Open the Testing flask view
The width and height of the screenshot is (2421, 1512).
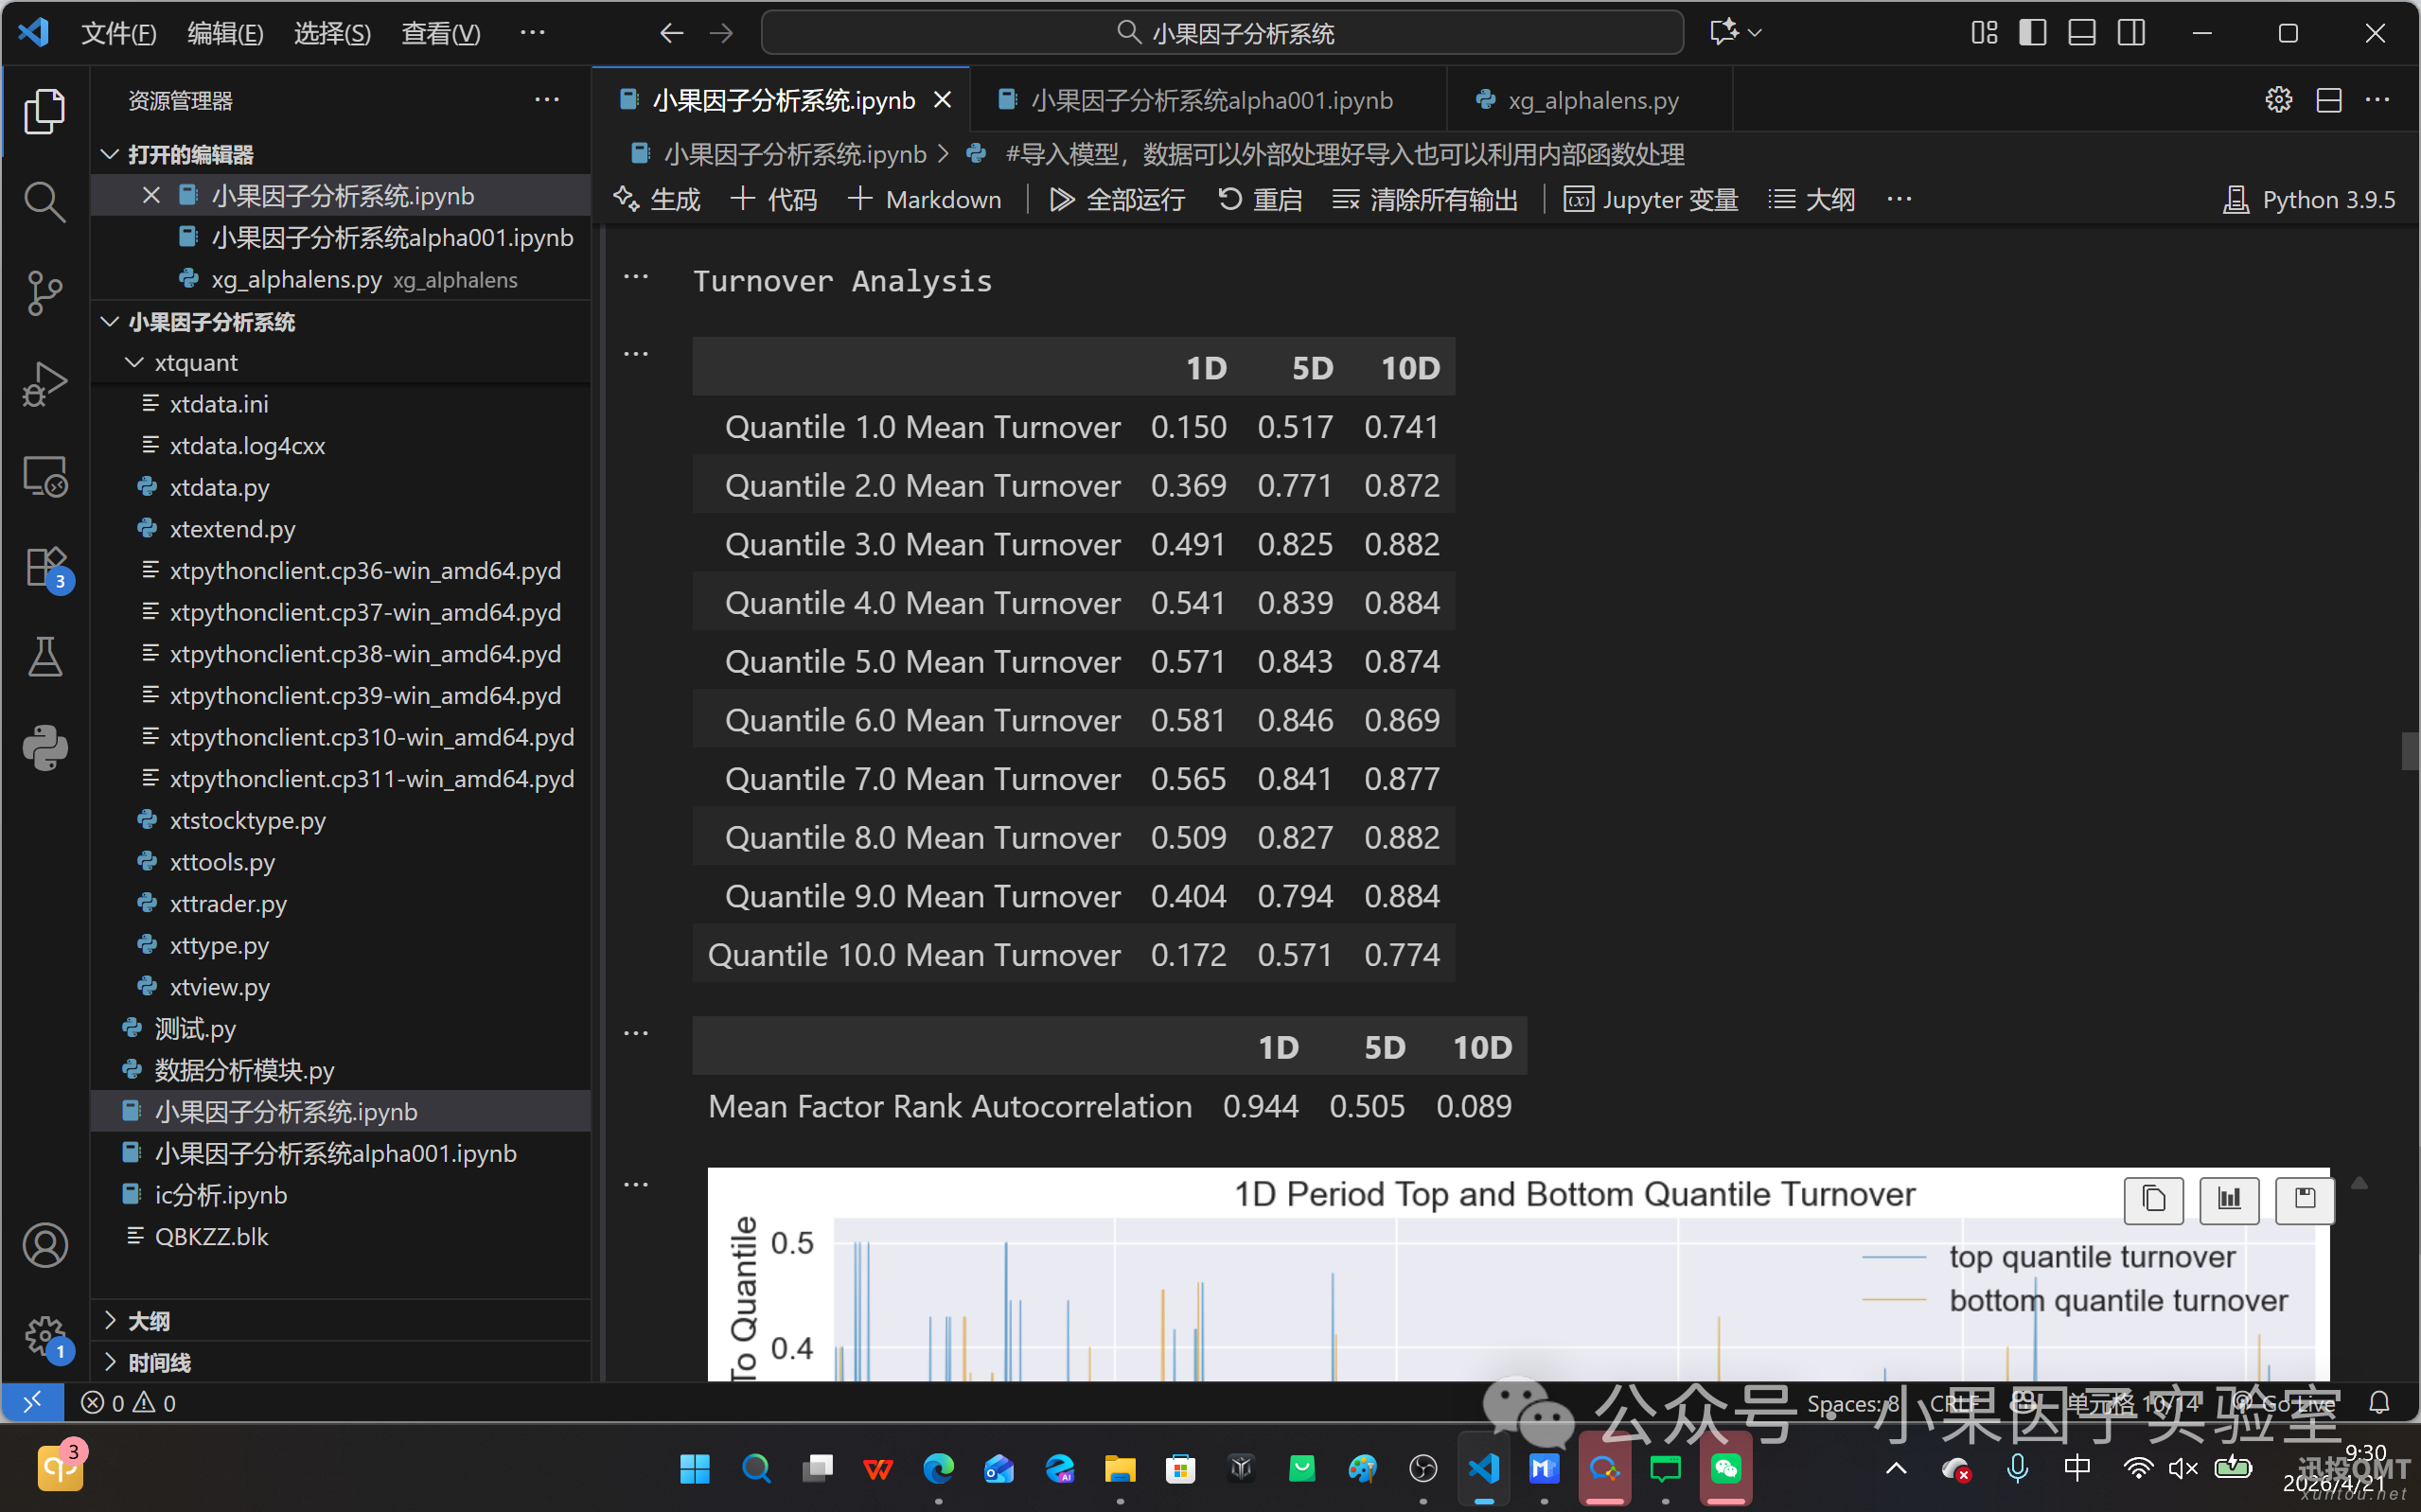44,657
